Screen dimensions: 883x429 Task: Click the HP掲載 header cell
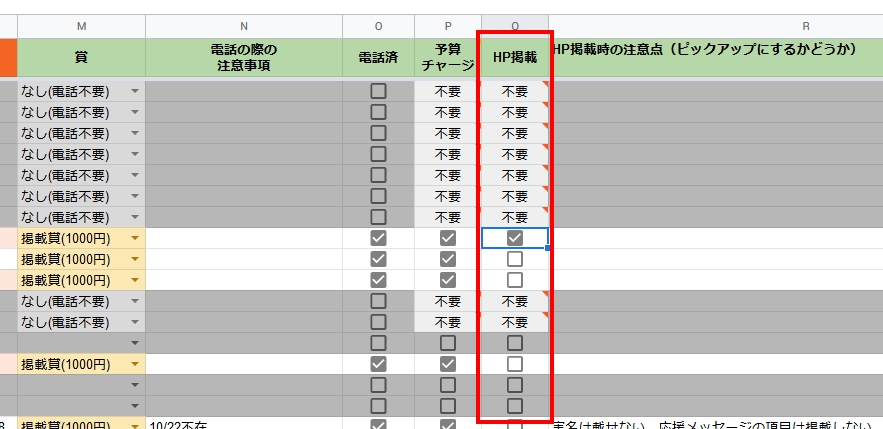(x=514, y=57)
